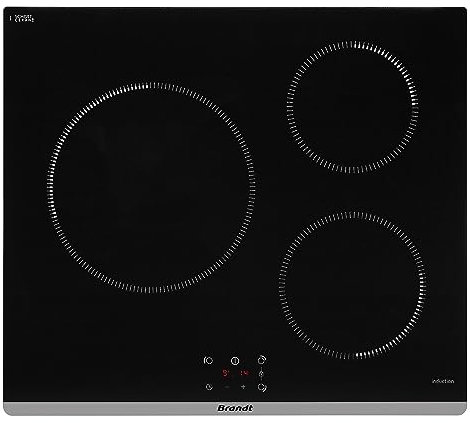Tap the minus power level key

[x=227, y=387]
